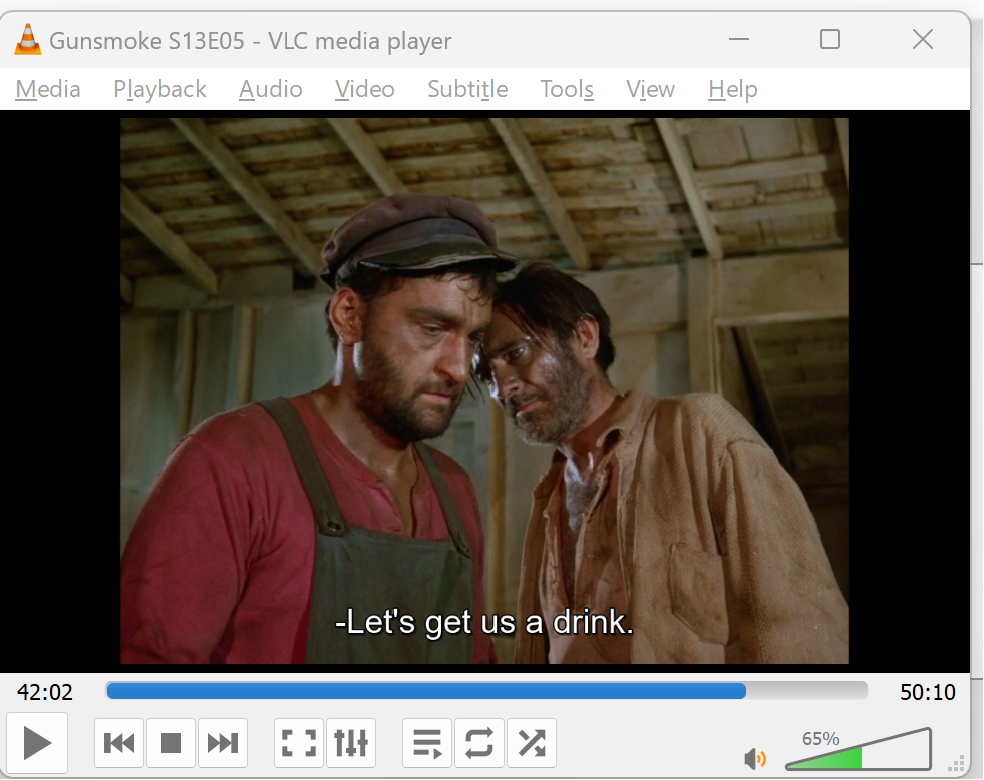
Task: Skip to the next media item
Action: 223,743
